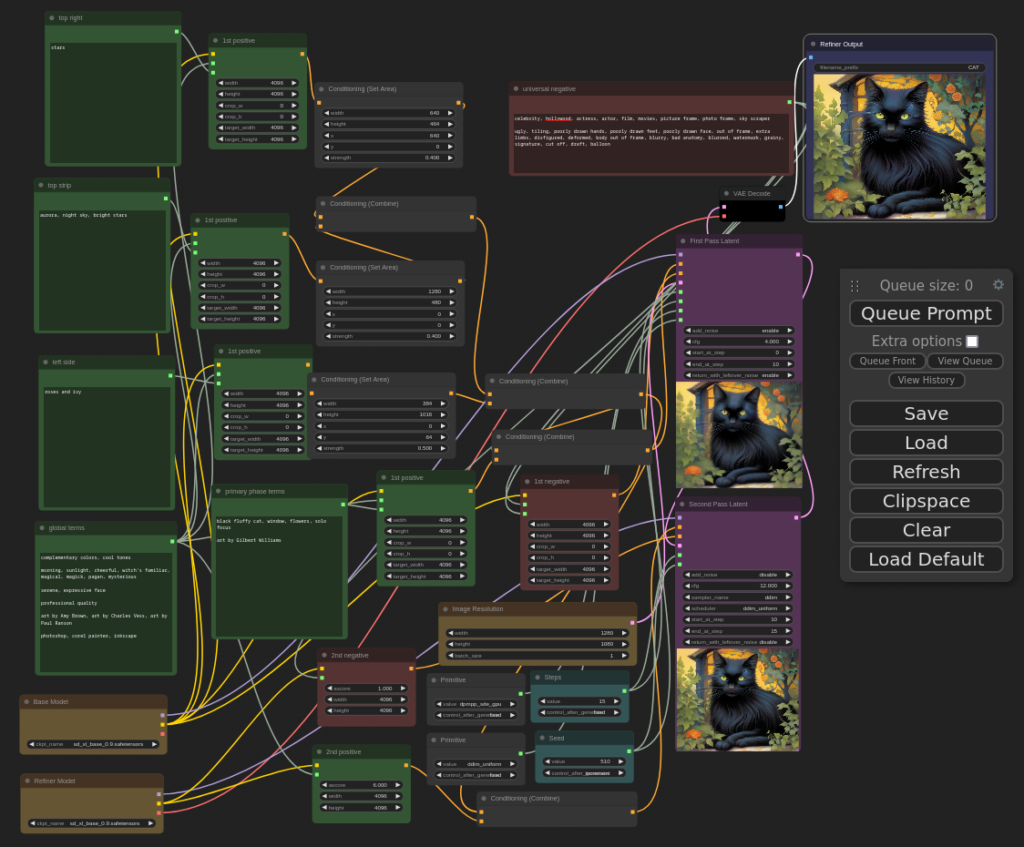Open the settings gear in the queue panel

pyautogui.click(x=998, y=285)
